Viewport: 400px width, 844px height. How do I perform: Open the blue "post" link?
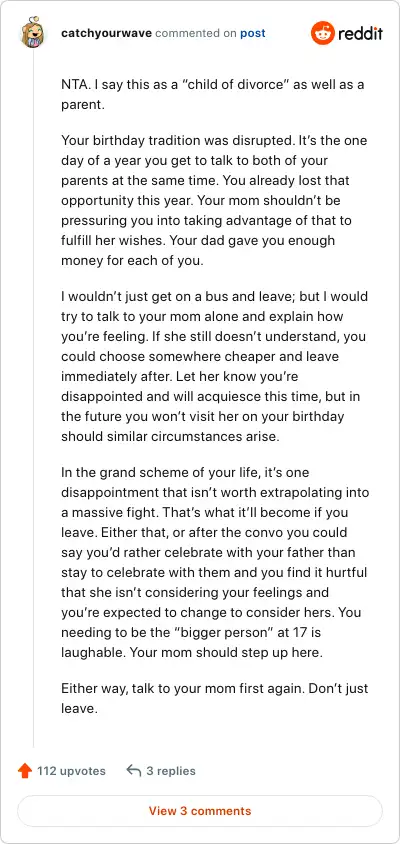[x=252, y=33]
